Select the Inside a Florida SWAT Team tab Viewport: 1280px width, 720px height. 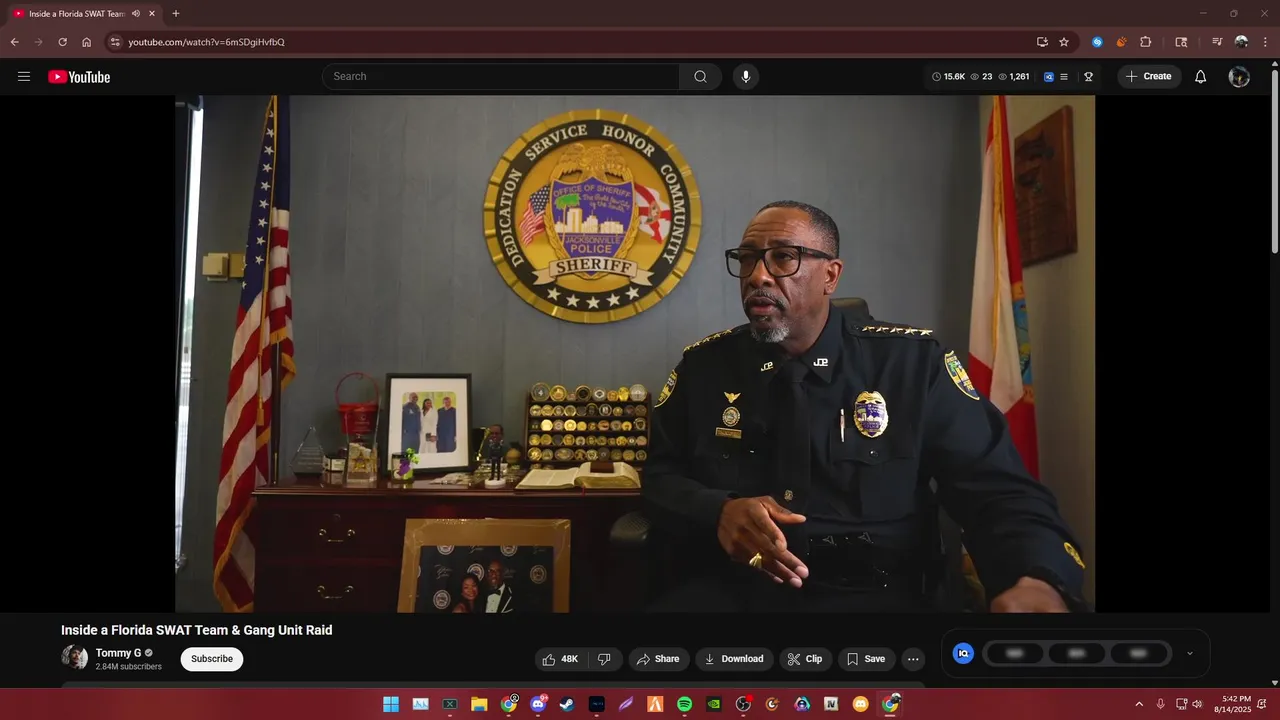[76, 14]
